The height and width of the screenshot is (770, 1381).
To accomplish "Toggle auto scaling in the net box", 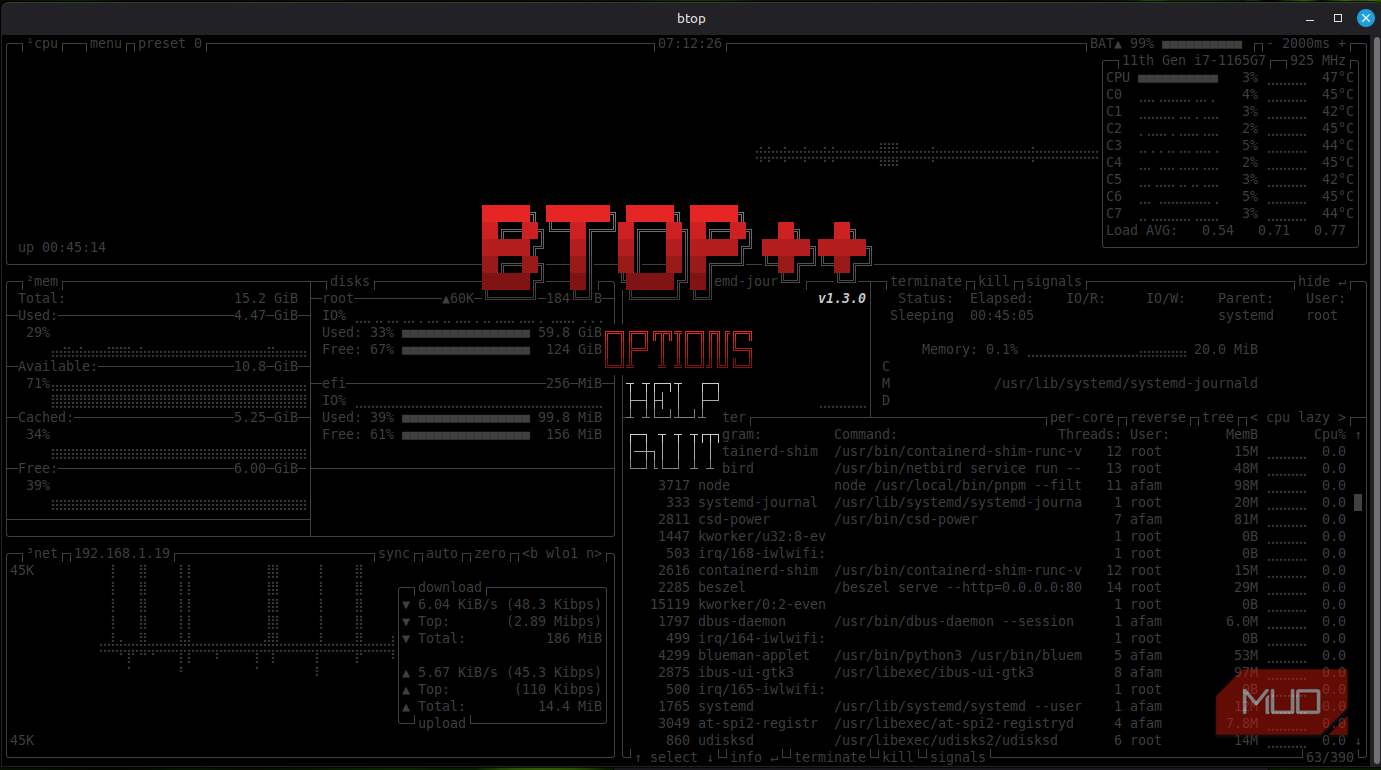I will [442, 554].
